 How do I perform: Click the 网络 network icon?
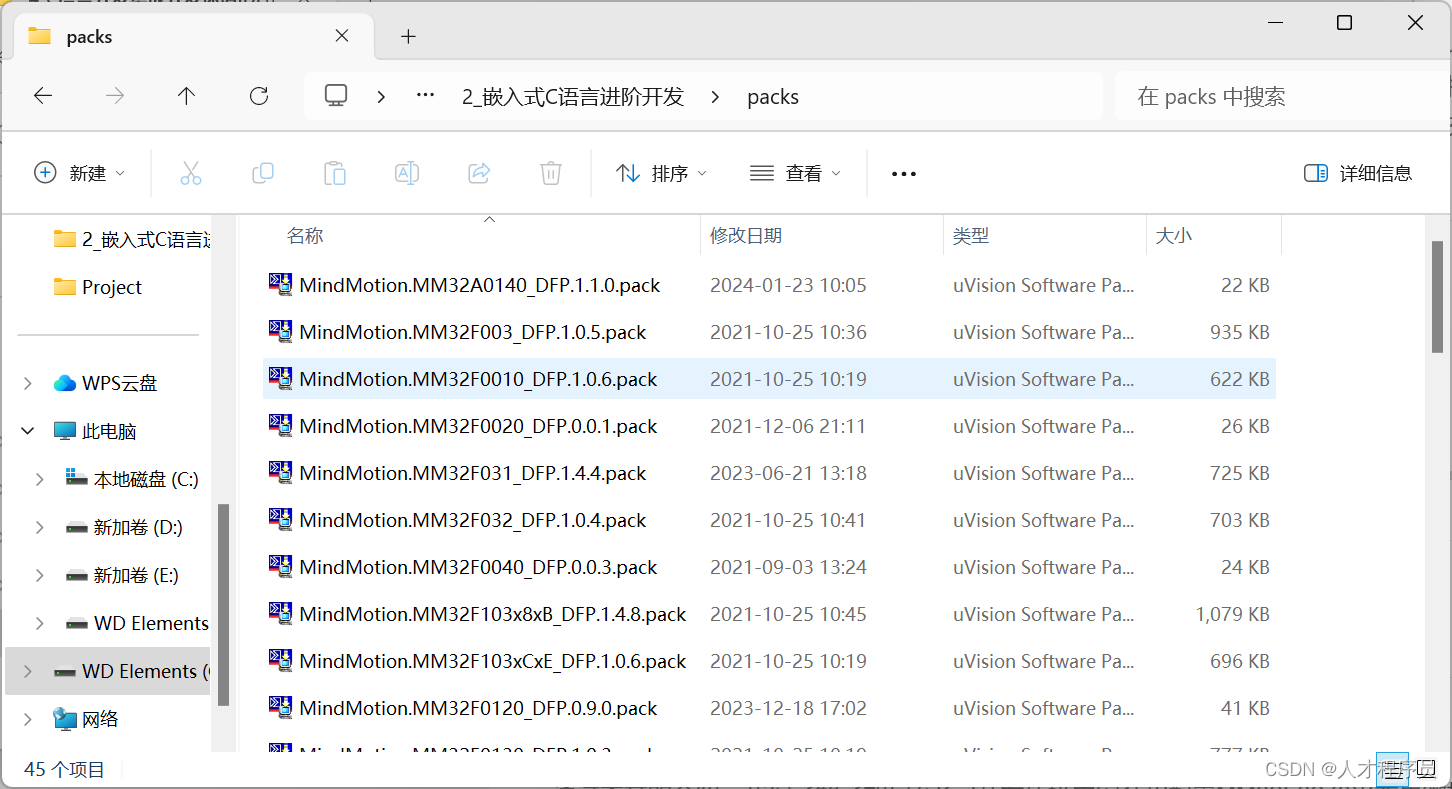point(65,719)
